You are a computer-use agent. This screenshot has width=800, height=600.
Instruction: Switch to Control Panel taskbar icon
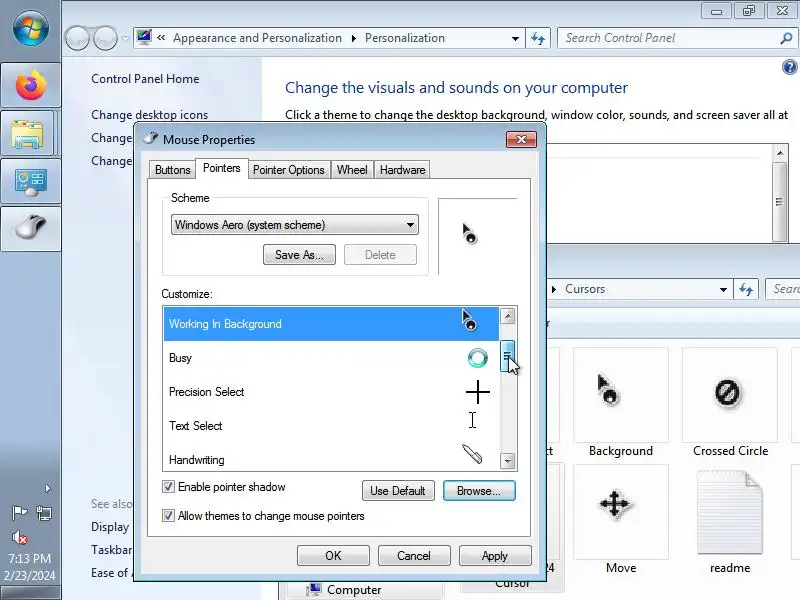(x=31, y=181)
